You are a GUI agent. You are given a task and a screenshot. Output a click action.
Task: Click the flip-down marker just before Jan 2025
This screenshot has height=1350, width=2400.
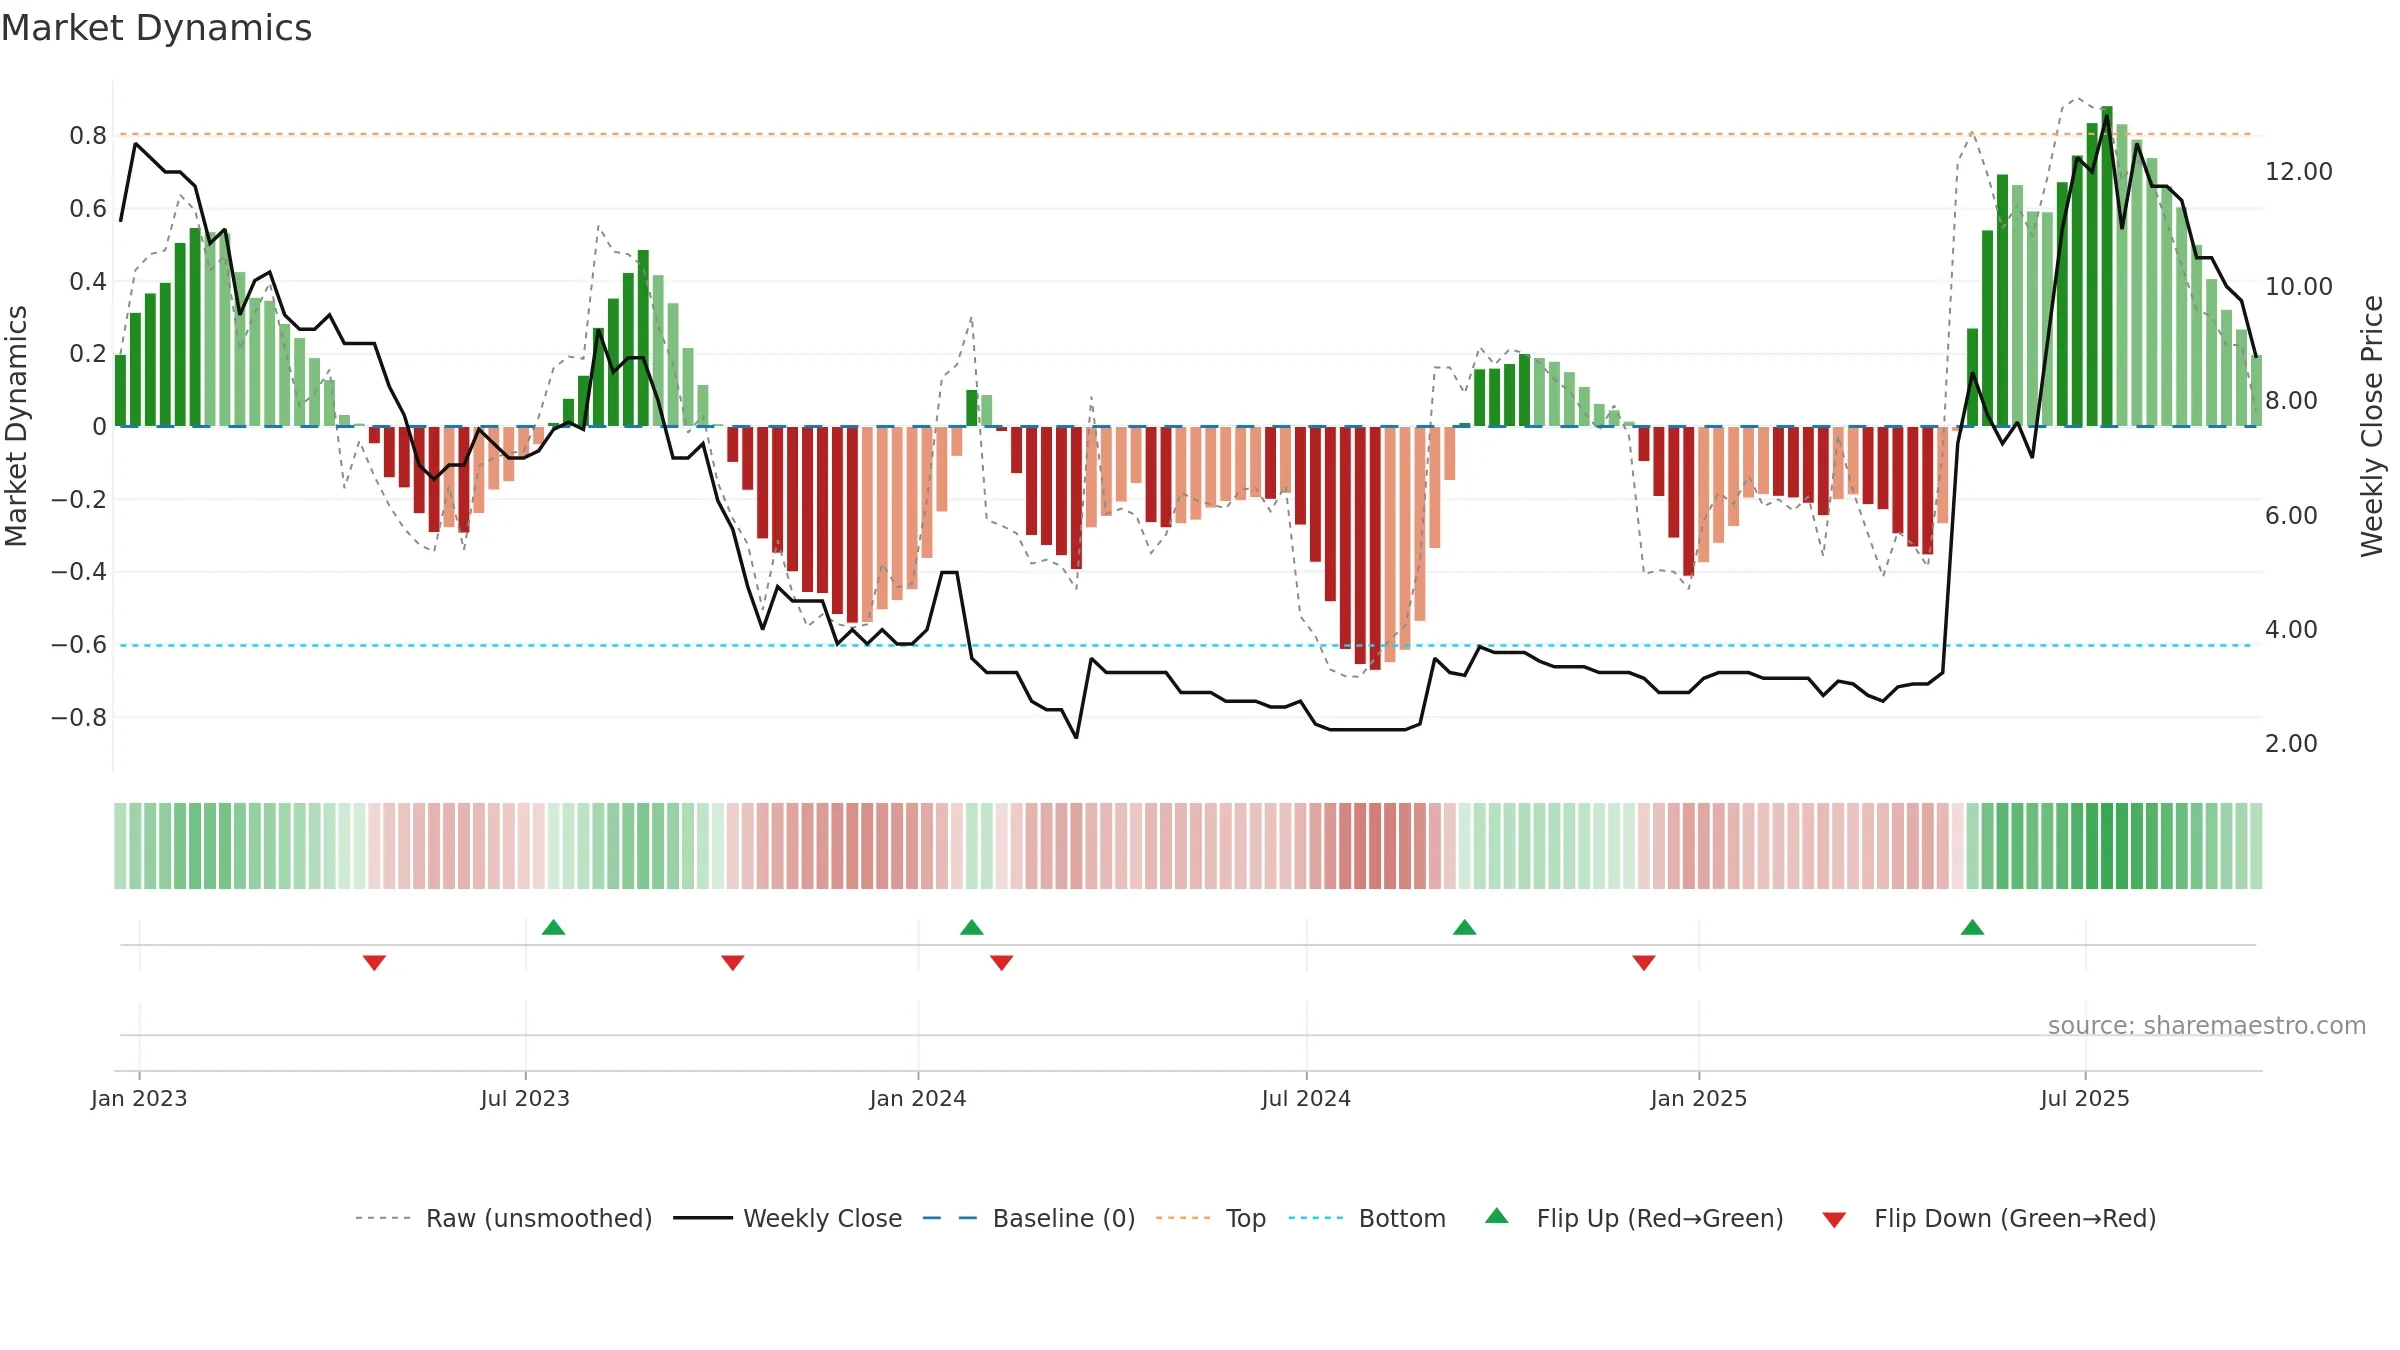coord(1643,962)
